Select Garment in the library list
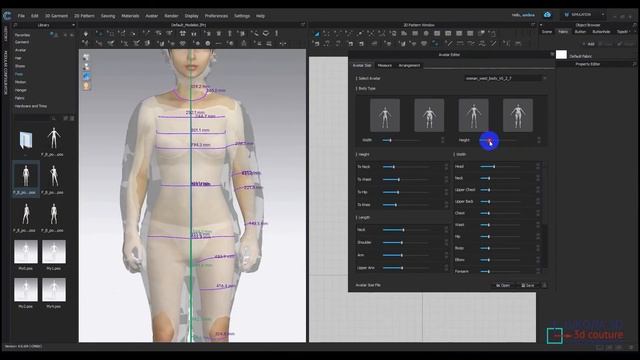 click(22, 42)
